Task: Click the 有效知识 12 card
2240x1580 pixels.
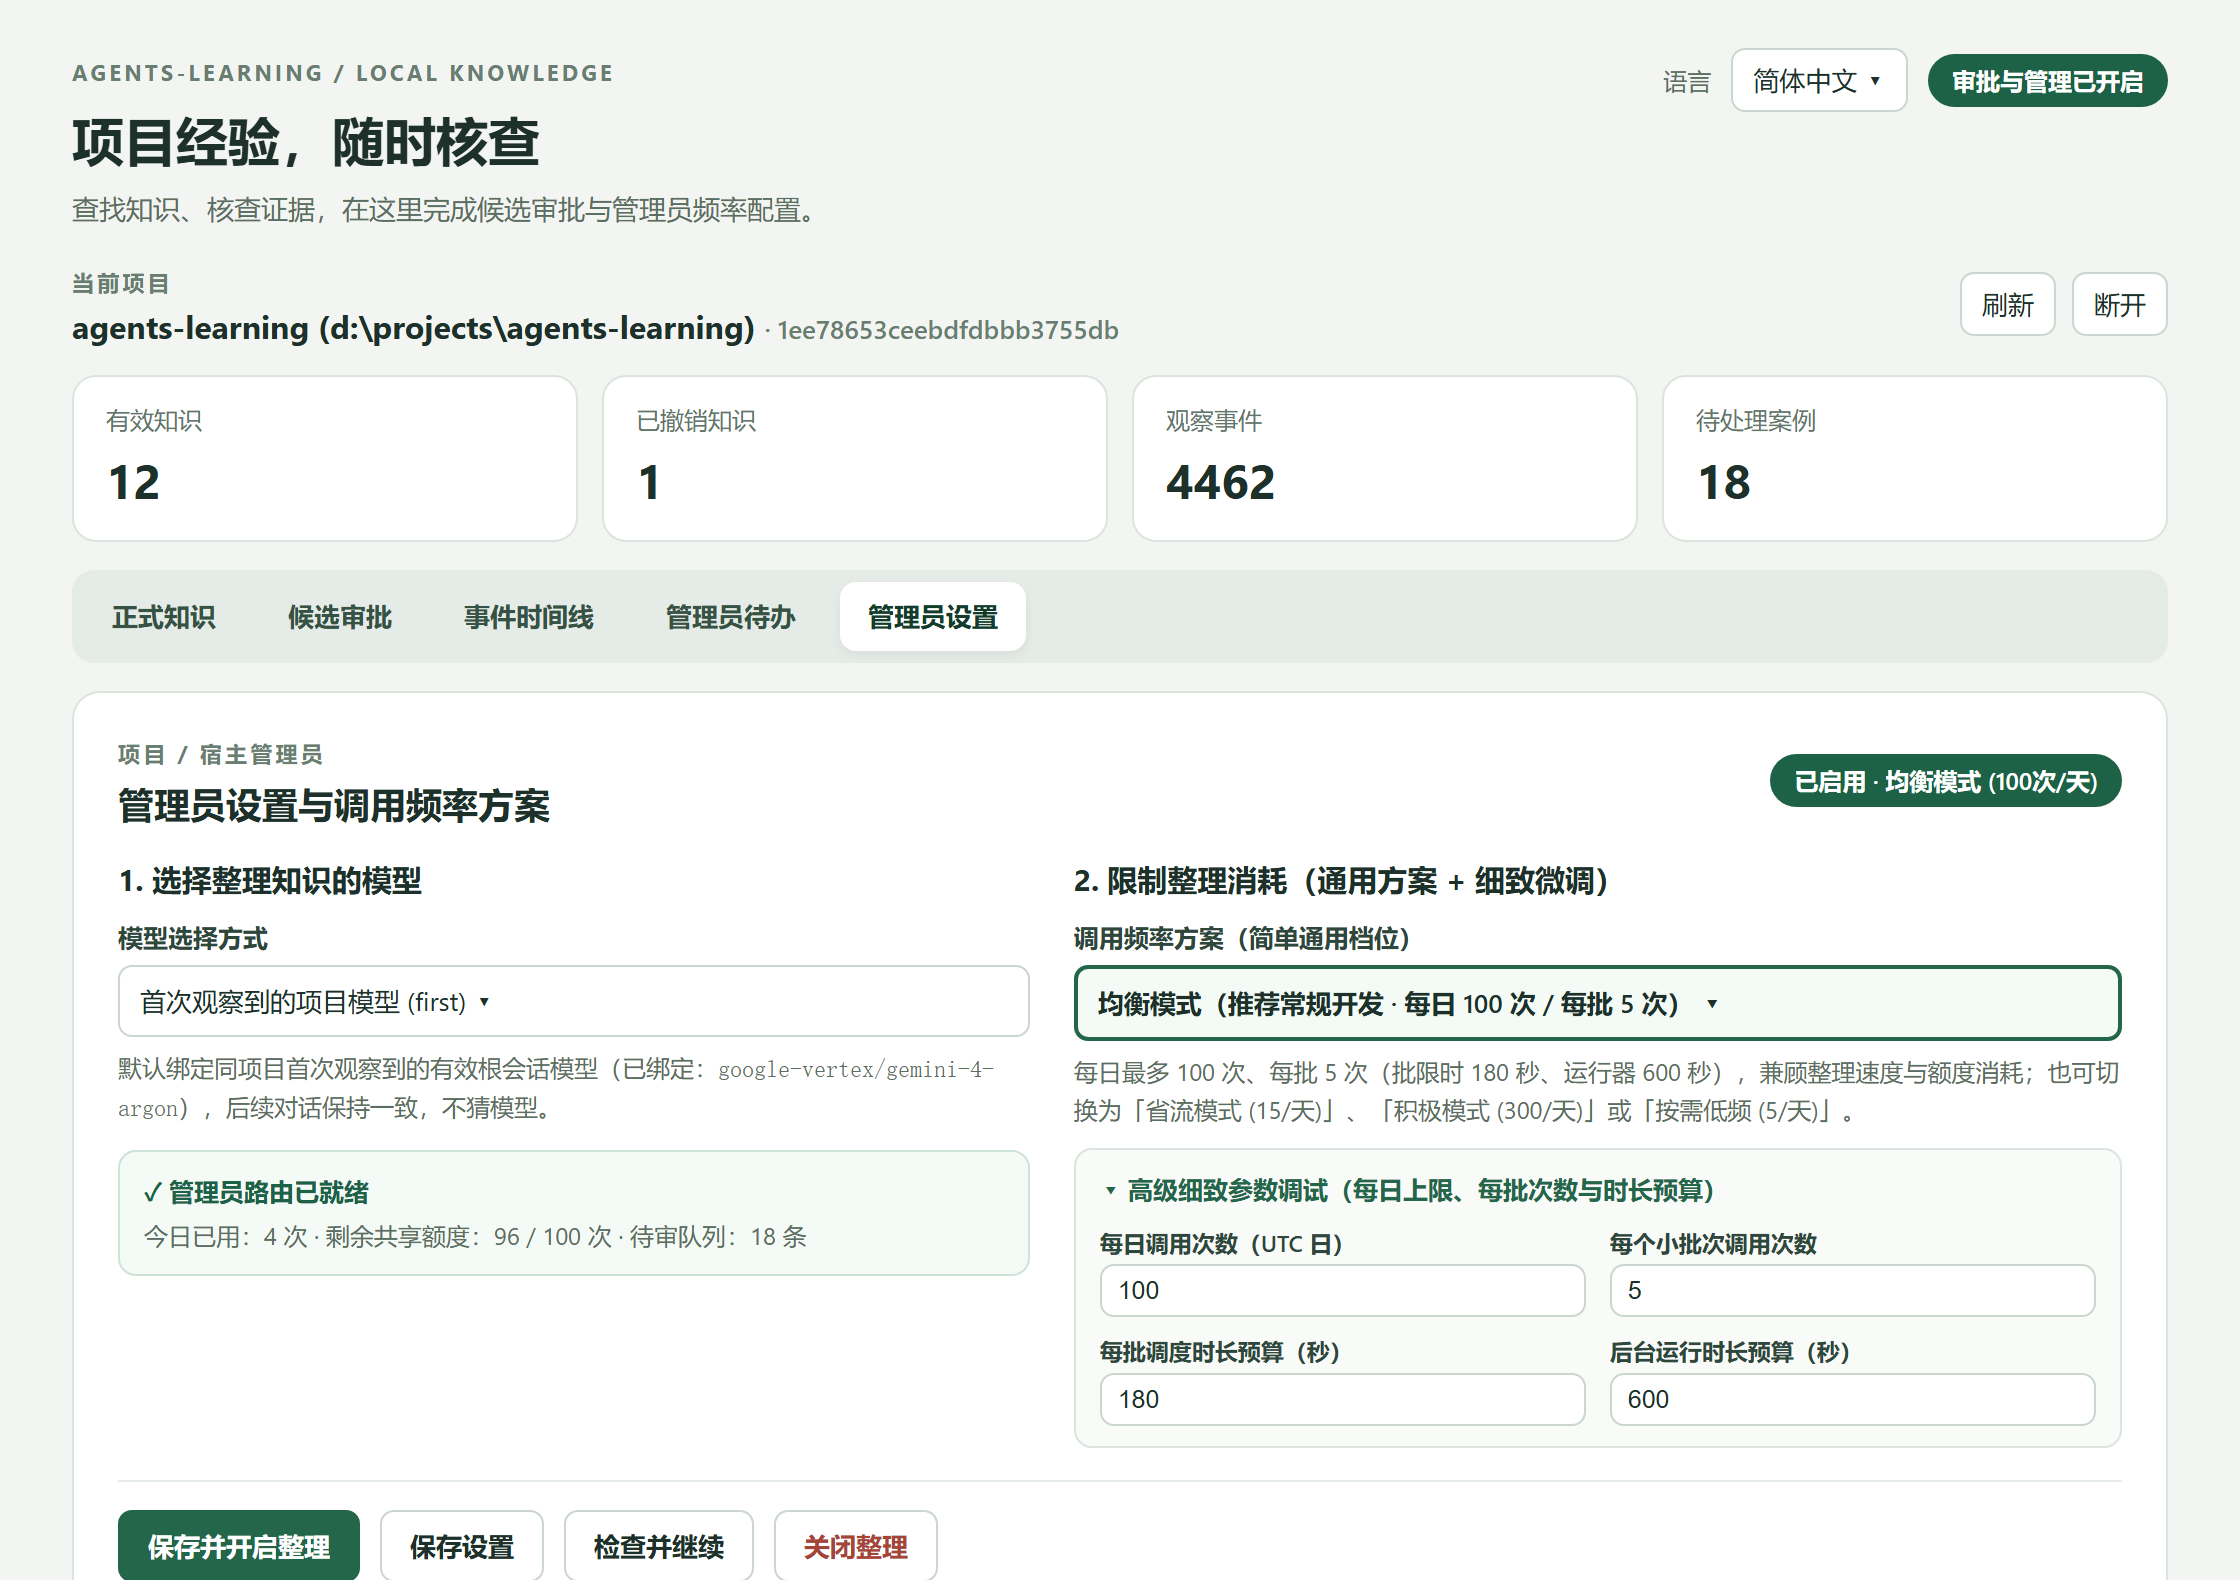Action: pyautogui.click(x=325, y=458)
